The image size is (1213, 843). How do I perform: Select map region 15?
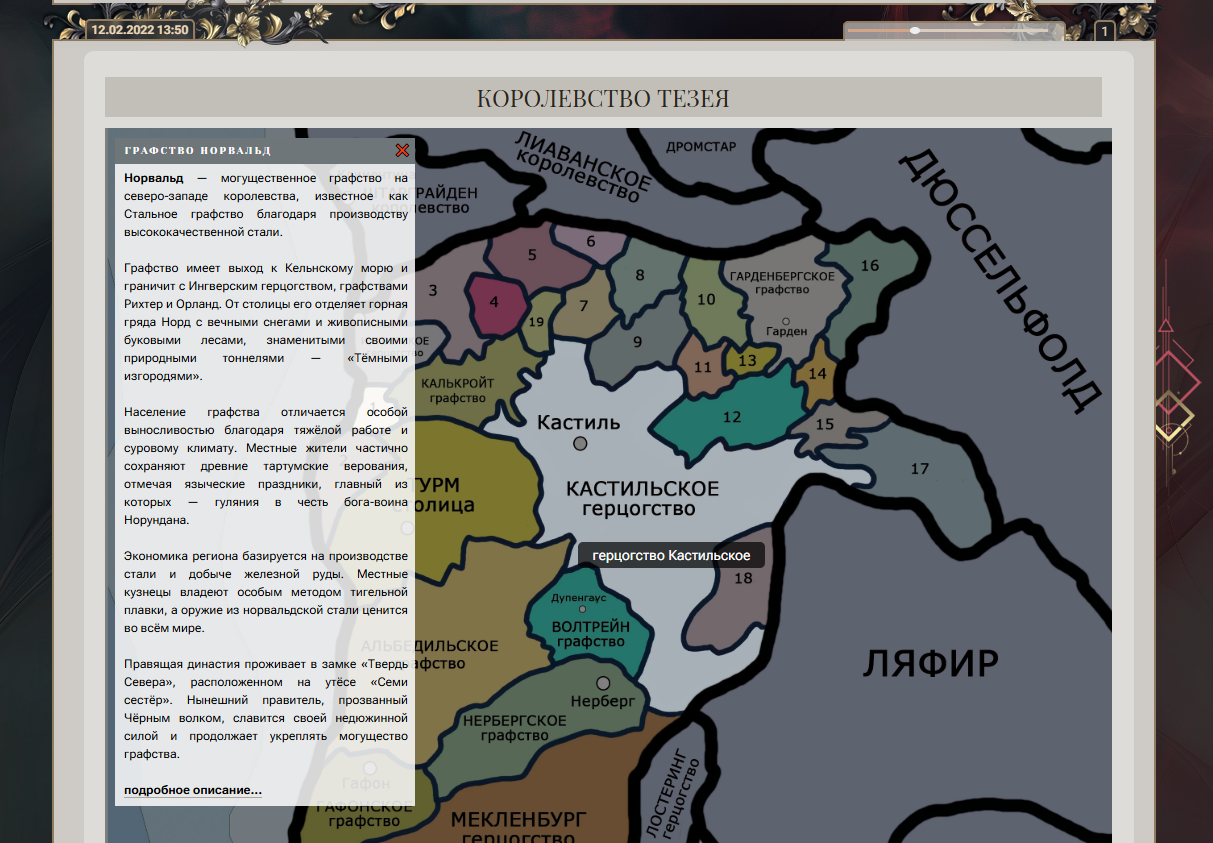(x=825, y=424)
